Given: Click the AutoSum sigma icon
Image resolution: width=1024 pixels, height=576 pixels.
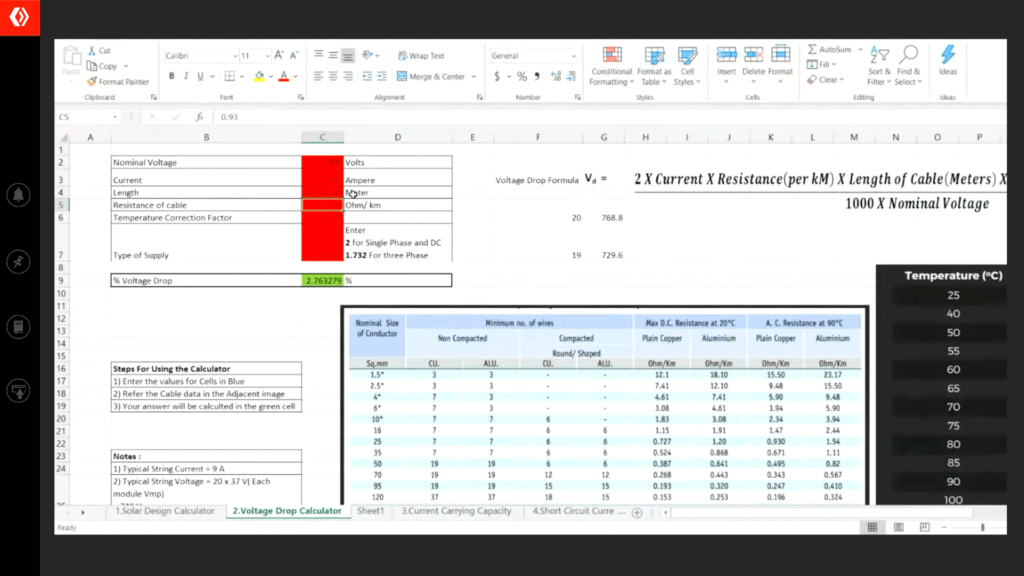Looking at the screenshot, I should [812, 50].
